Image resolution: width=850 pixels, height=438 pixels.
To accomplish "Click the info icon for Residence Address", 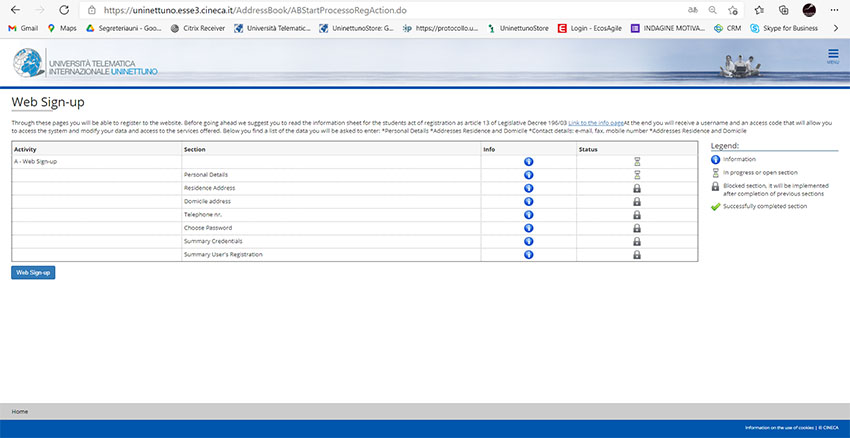I will [528, 188].
